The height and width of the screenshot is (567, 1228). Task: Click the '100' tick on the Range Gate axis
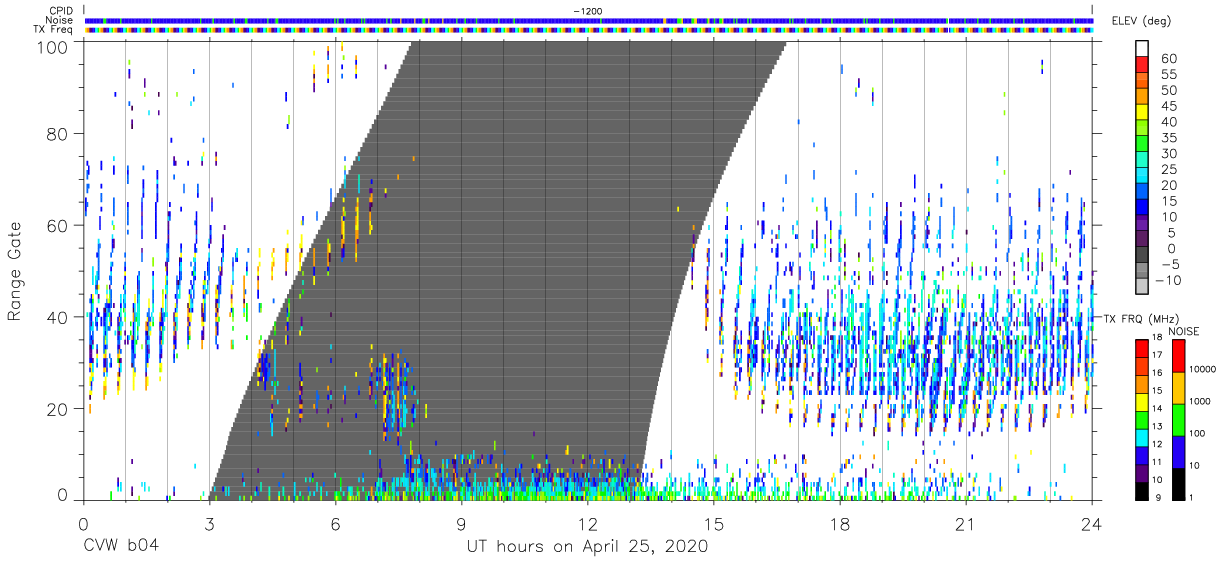[53, 46]
